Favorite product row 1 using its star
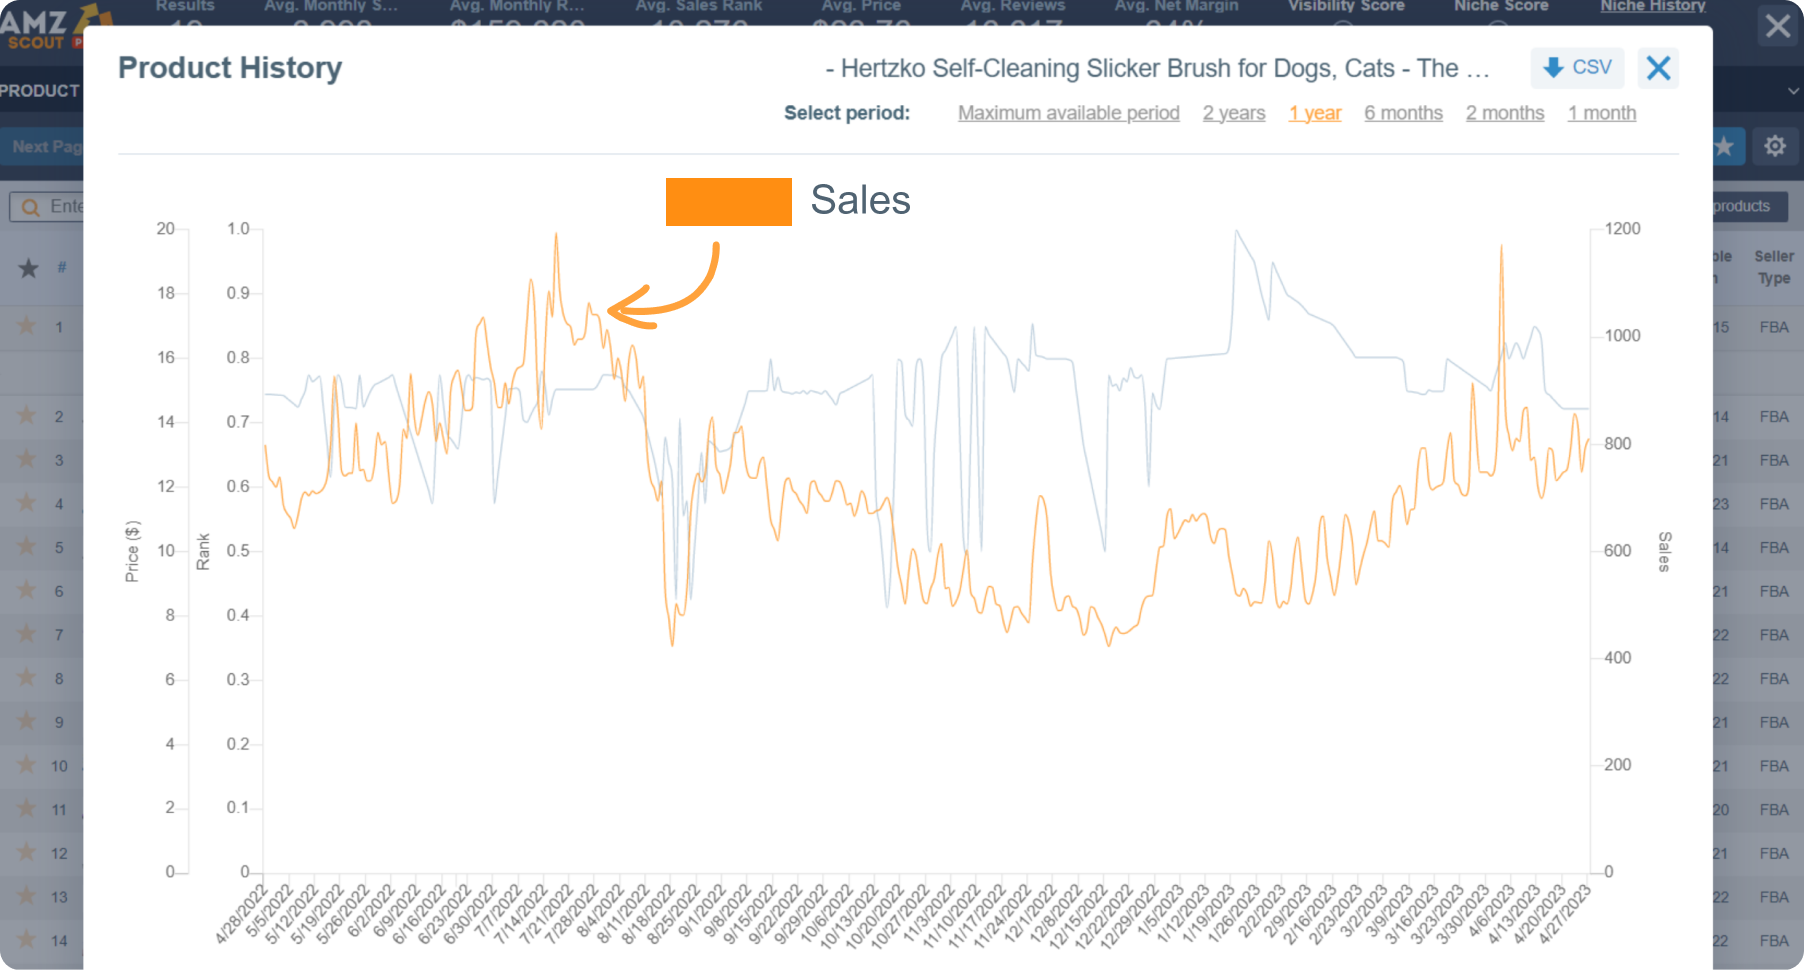Screen dimensions: 1804x970 click(27, 327)
